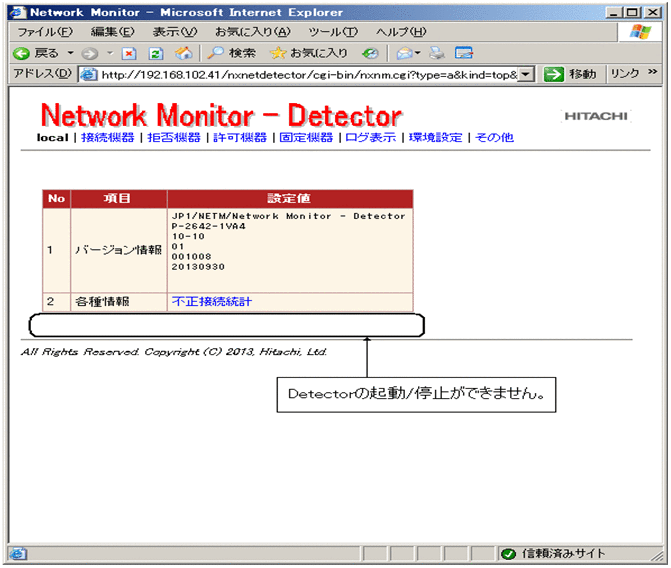Open the お気に入り(A) menu
This screenshot has width=671, height=568.
click(252, 32)
